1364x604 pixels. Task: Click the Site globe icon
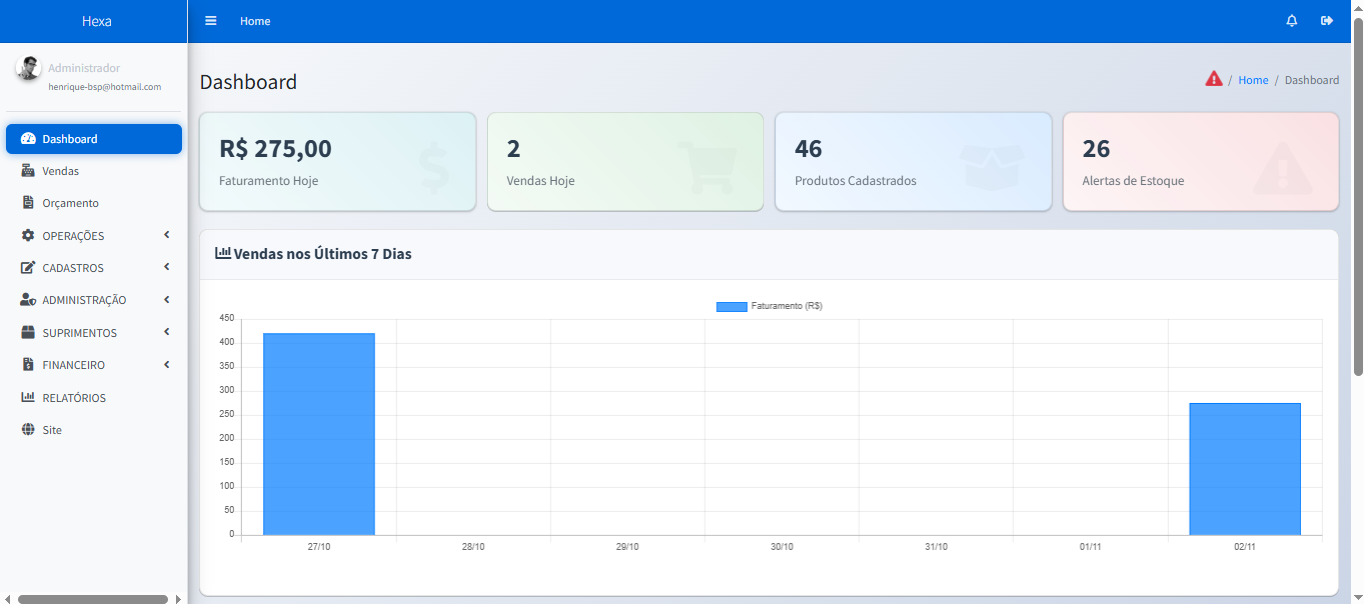coord(28,430)
